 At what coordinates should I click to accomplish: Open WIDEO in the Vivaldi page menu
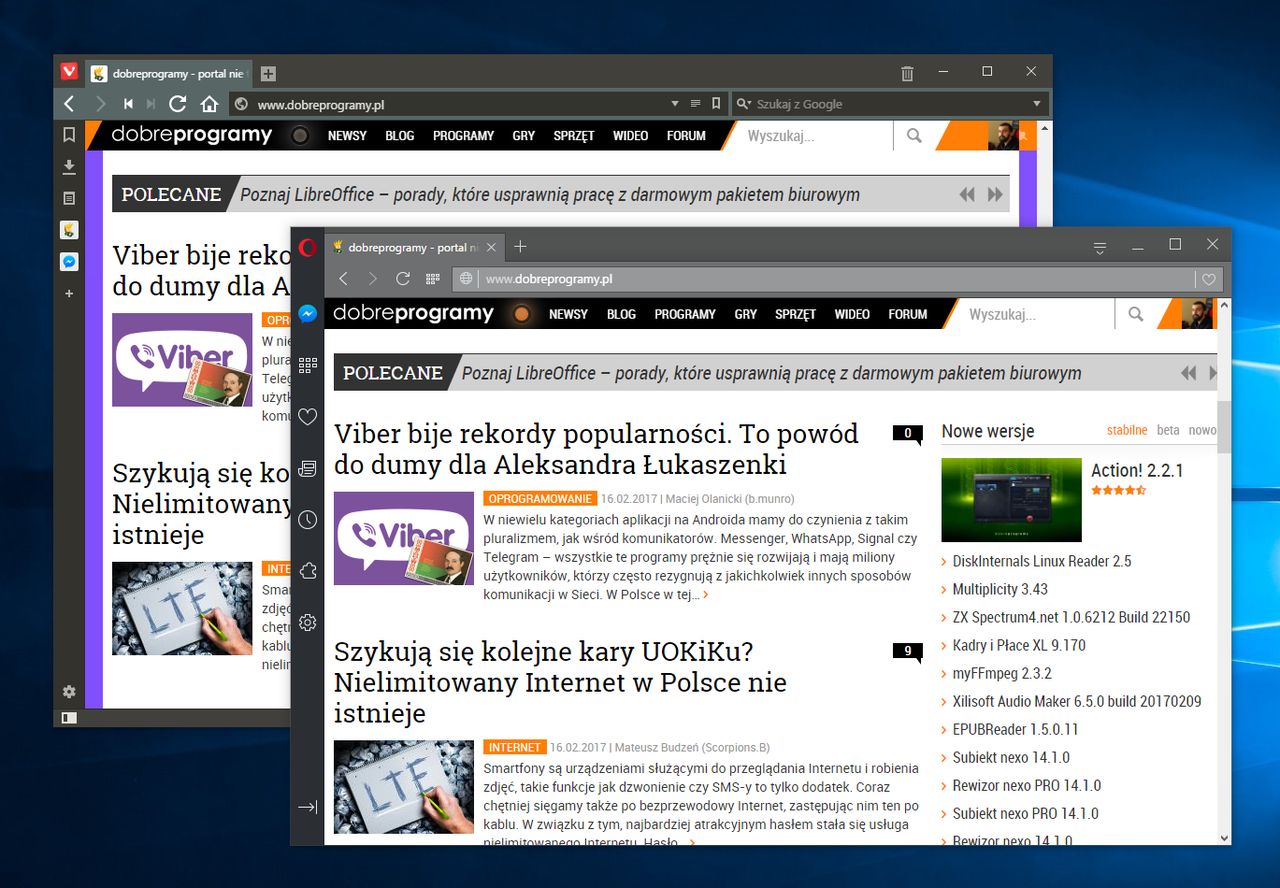[630, 135]
